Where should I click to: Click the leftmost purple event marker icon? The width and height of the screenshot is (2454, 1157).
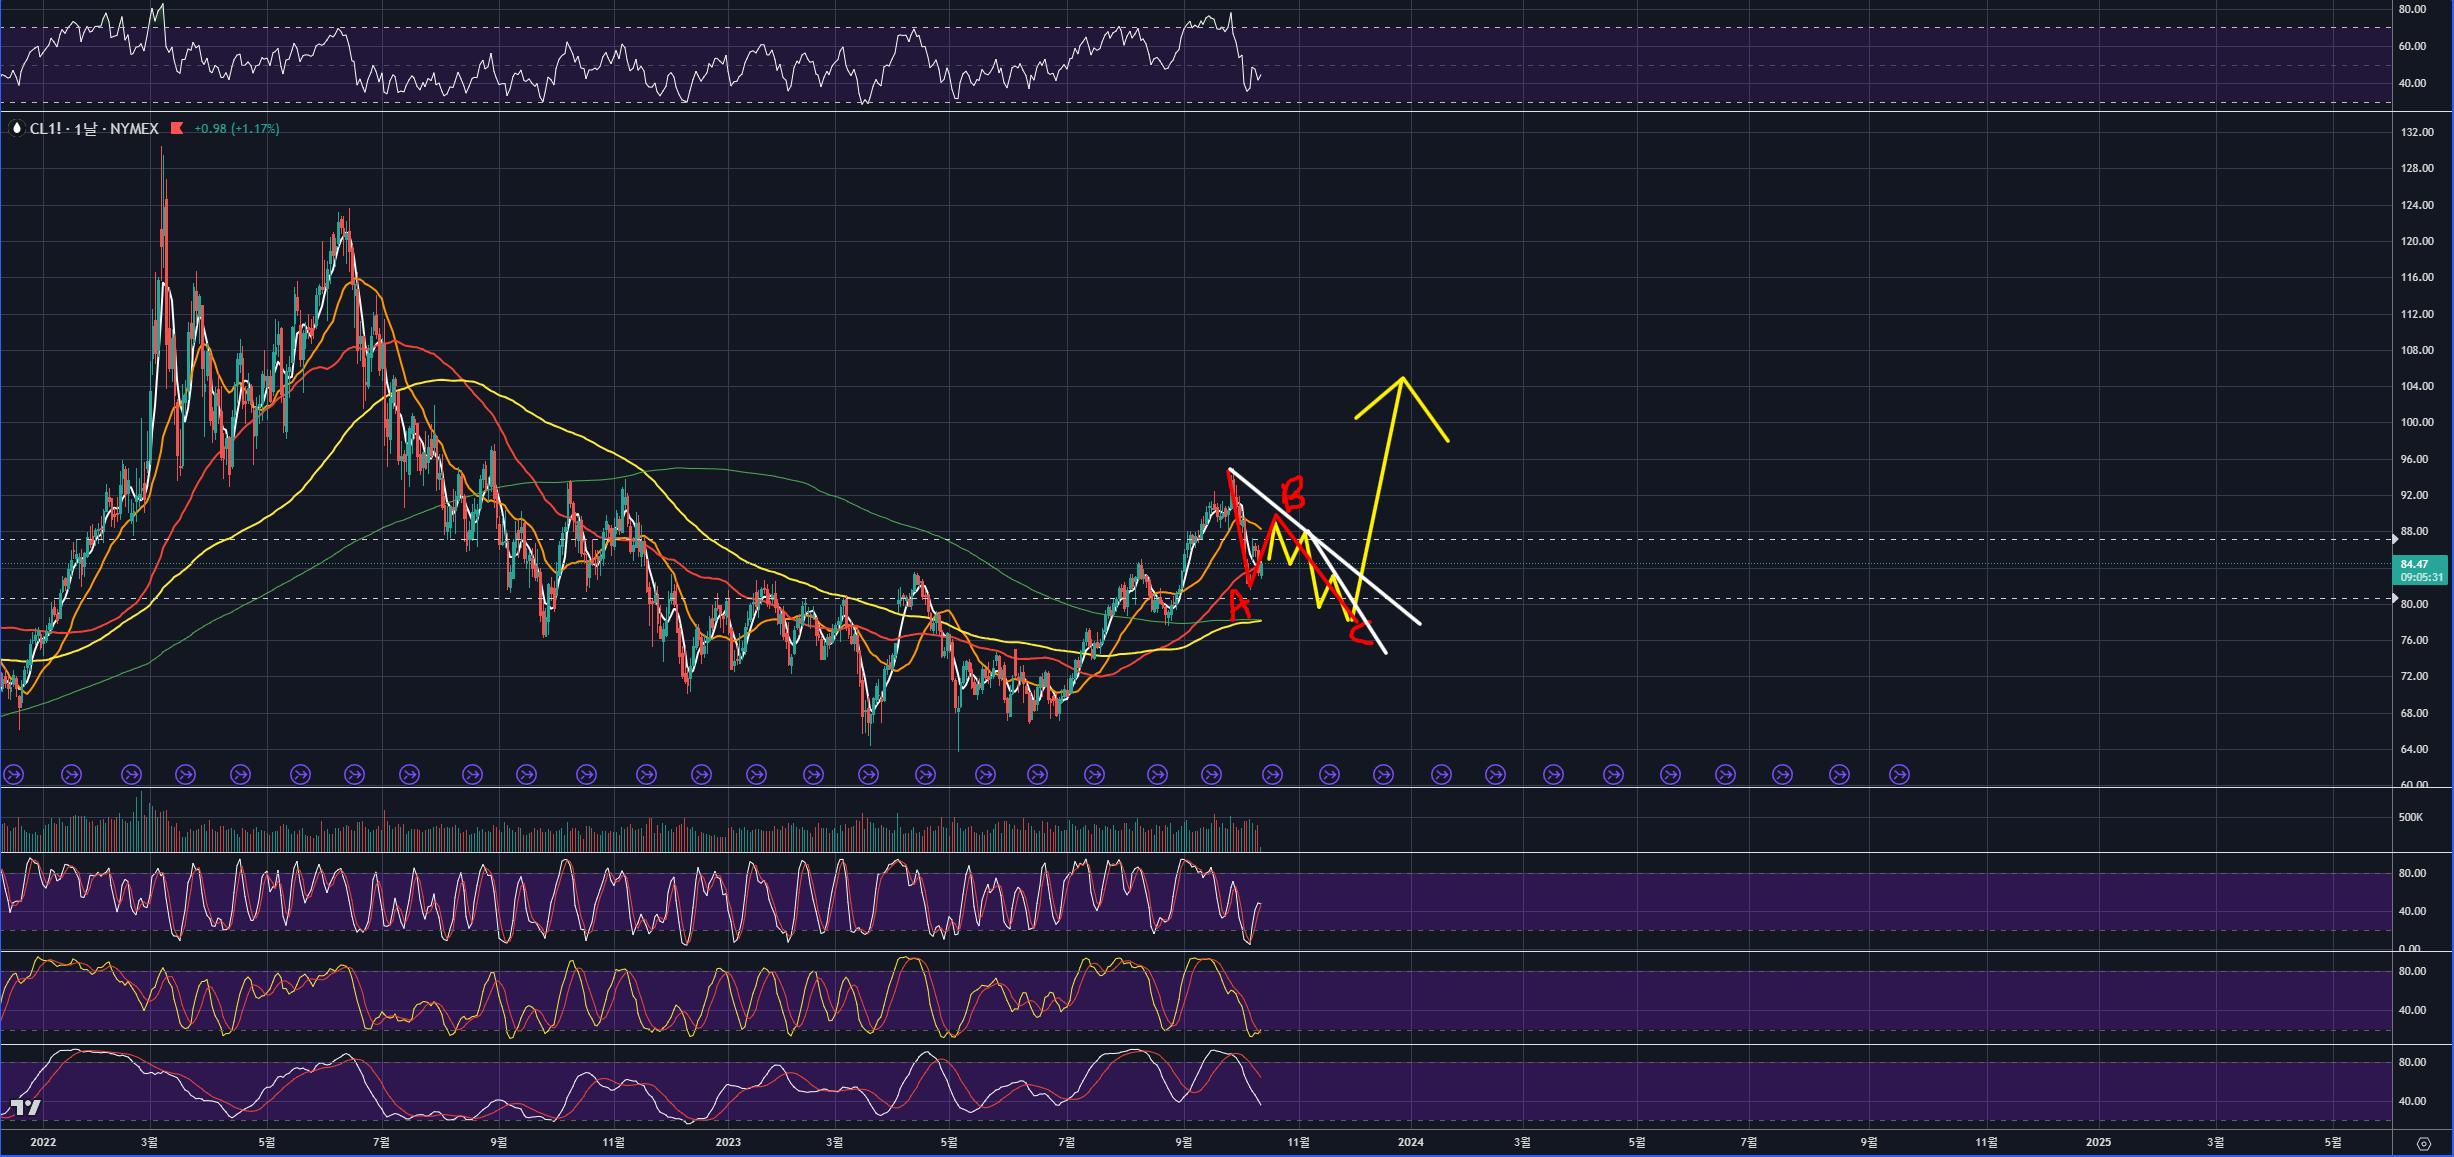point(14,774)
